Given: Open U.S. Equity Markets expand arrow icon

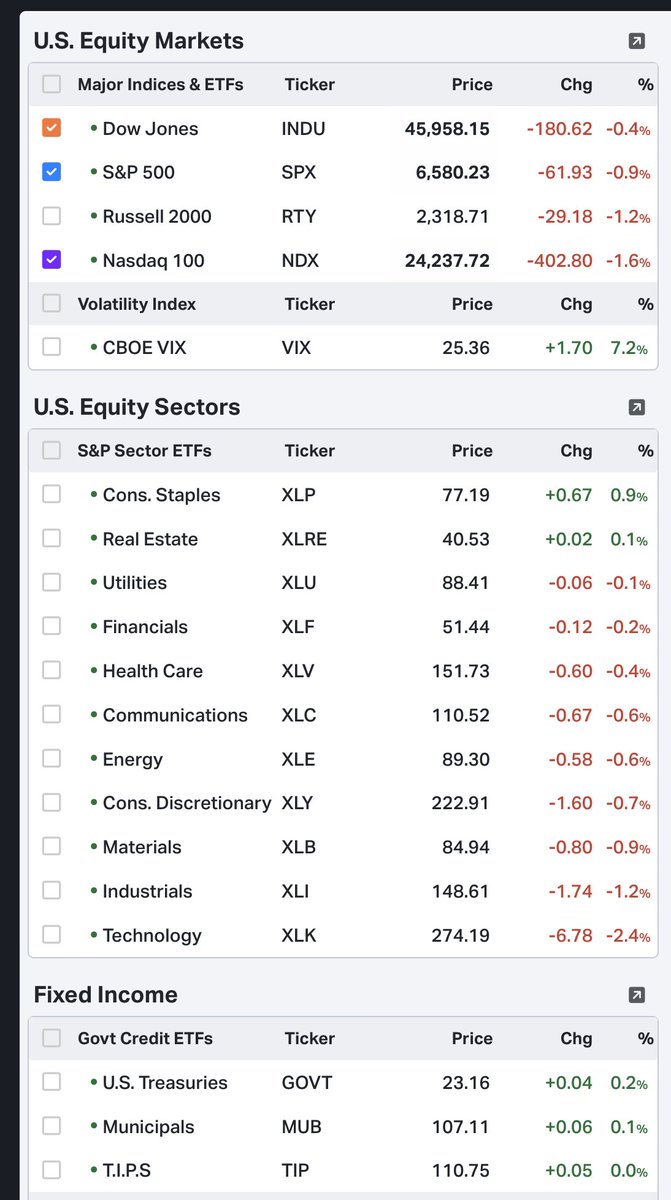Looking at the screenshot, I should pos(636,41).
